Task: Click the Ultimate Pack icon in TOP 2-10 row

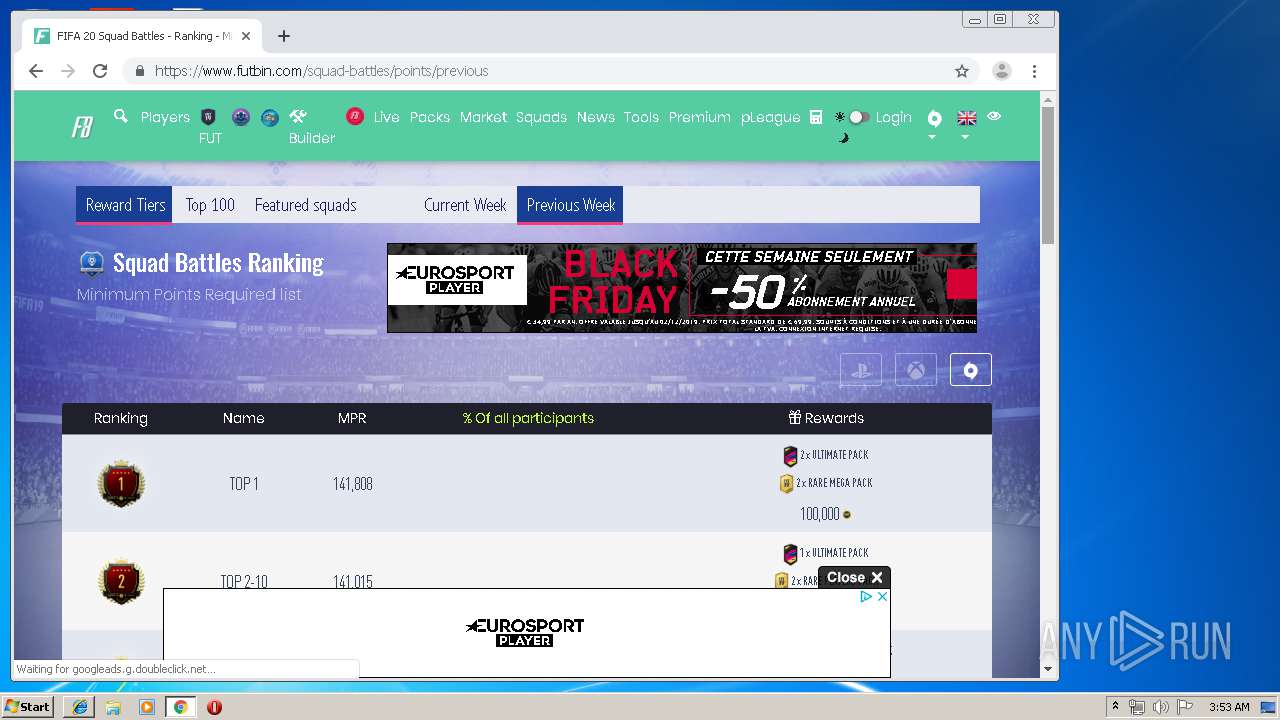Action: tap(790, 554)
